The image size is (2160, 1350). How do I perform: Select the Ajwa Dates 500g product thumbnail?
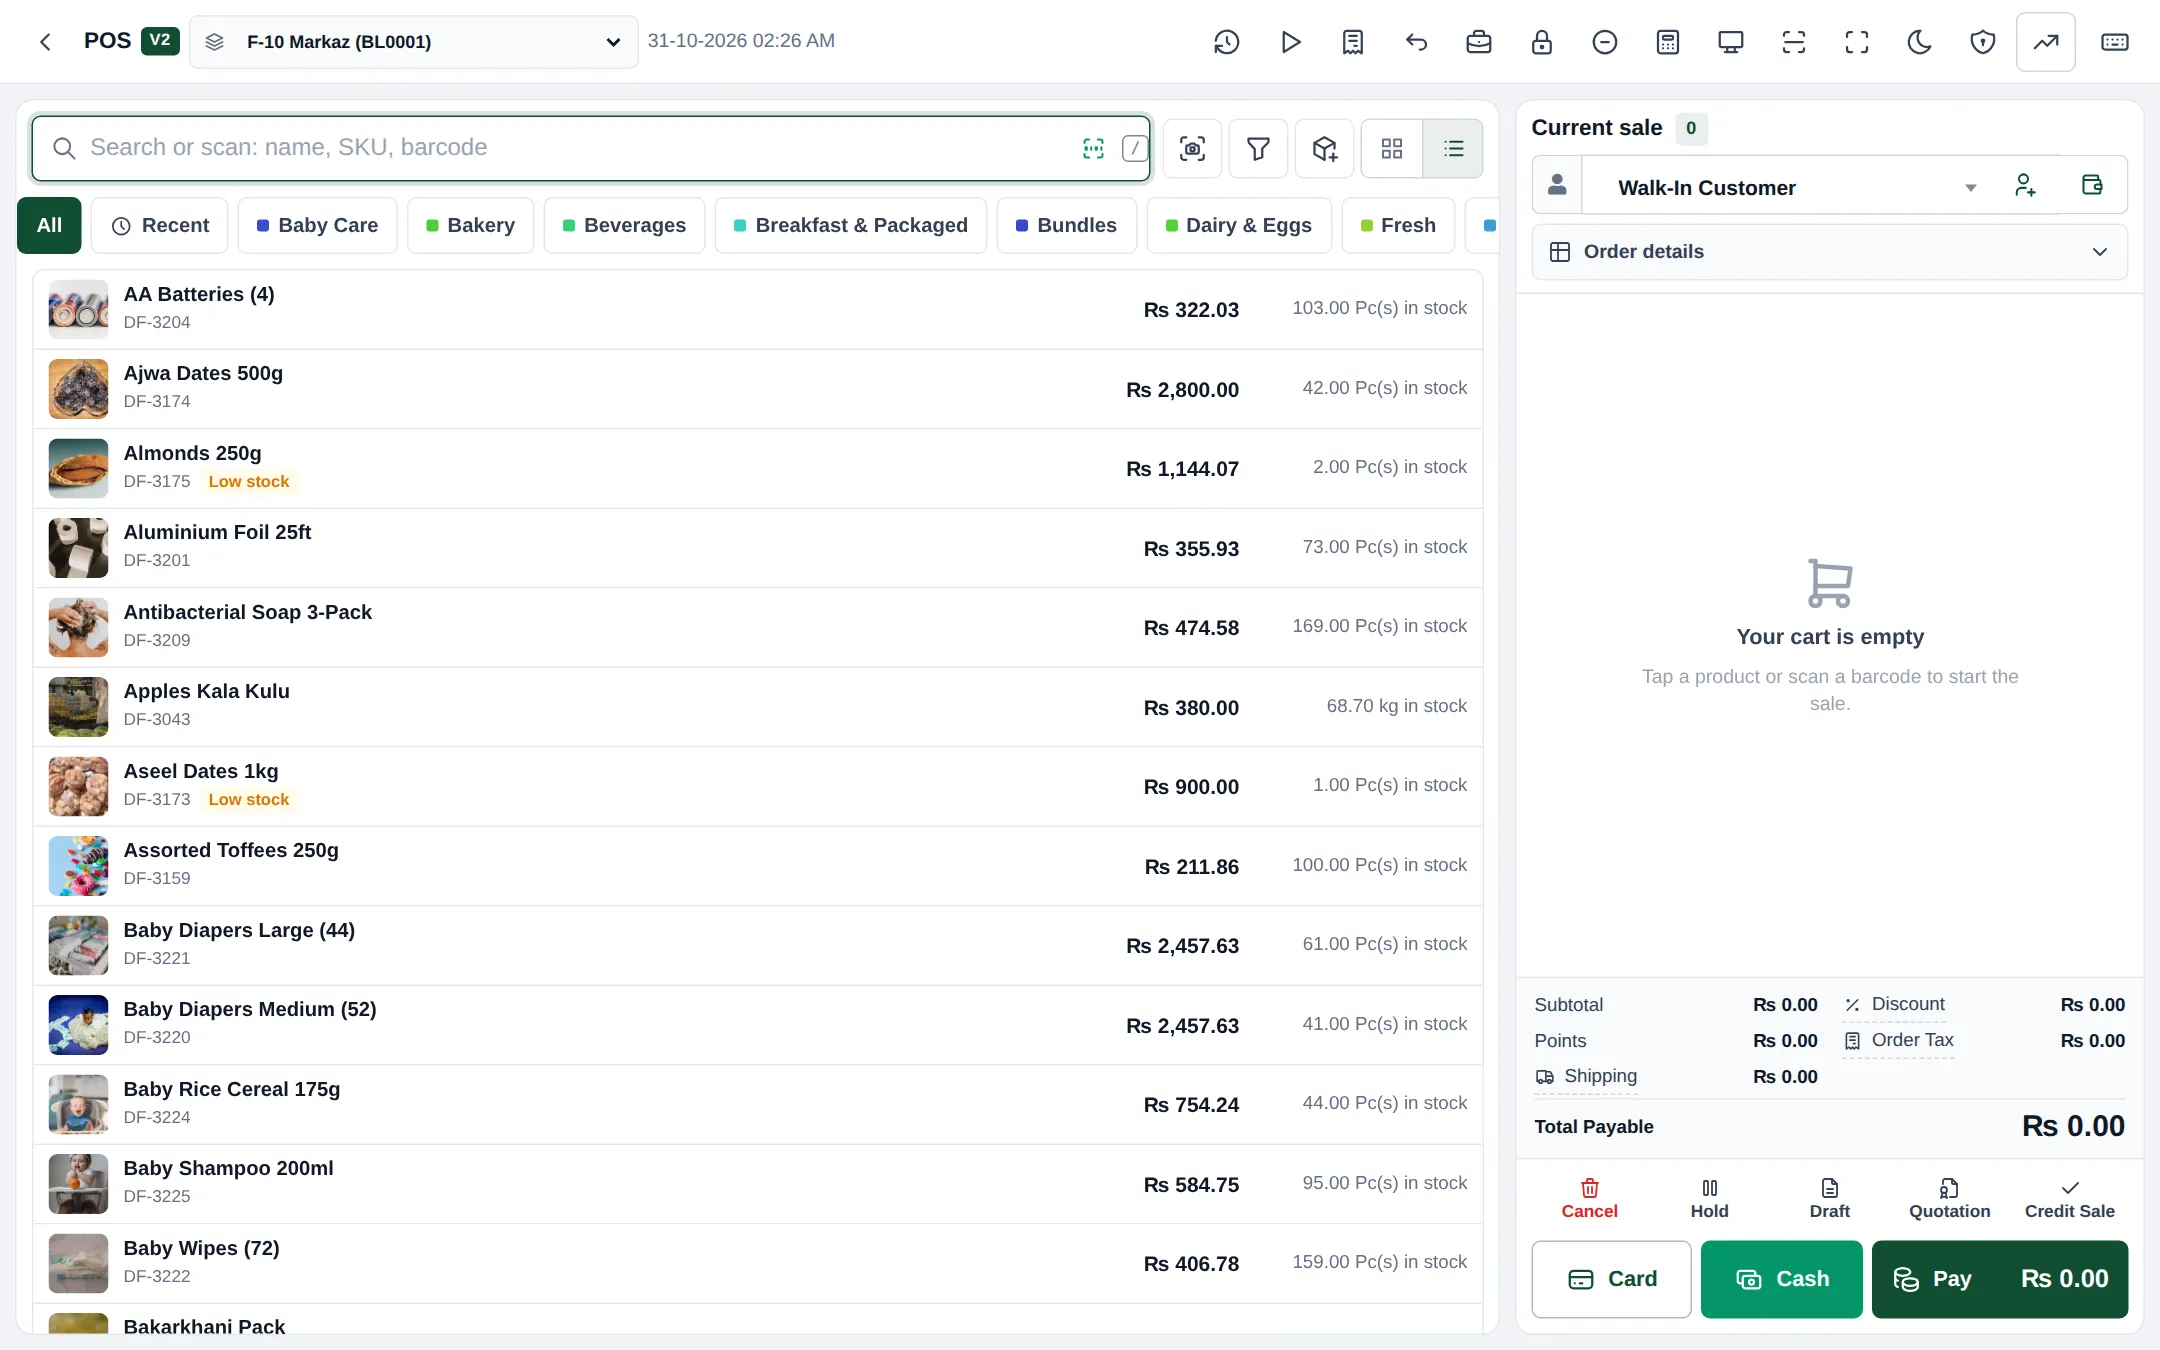pyautogui.click(x=78, y=389)
